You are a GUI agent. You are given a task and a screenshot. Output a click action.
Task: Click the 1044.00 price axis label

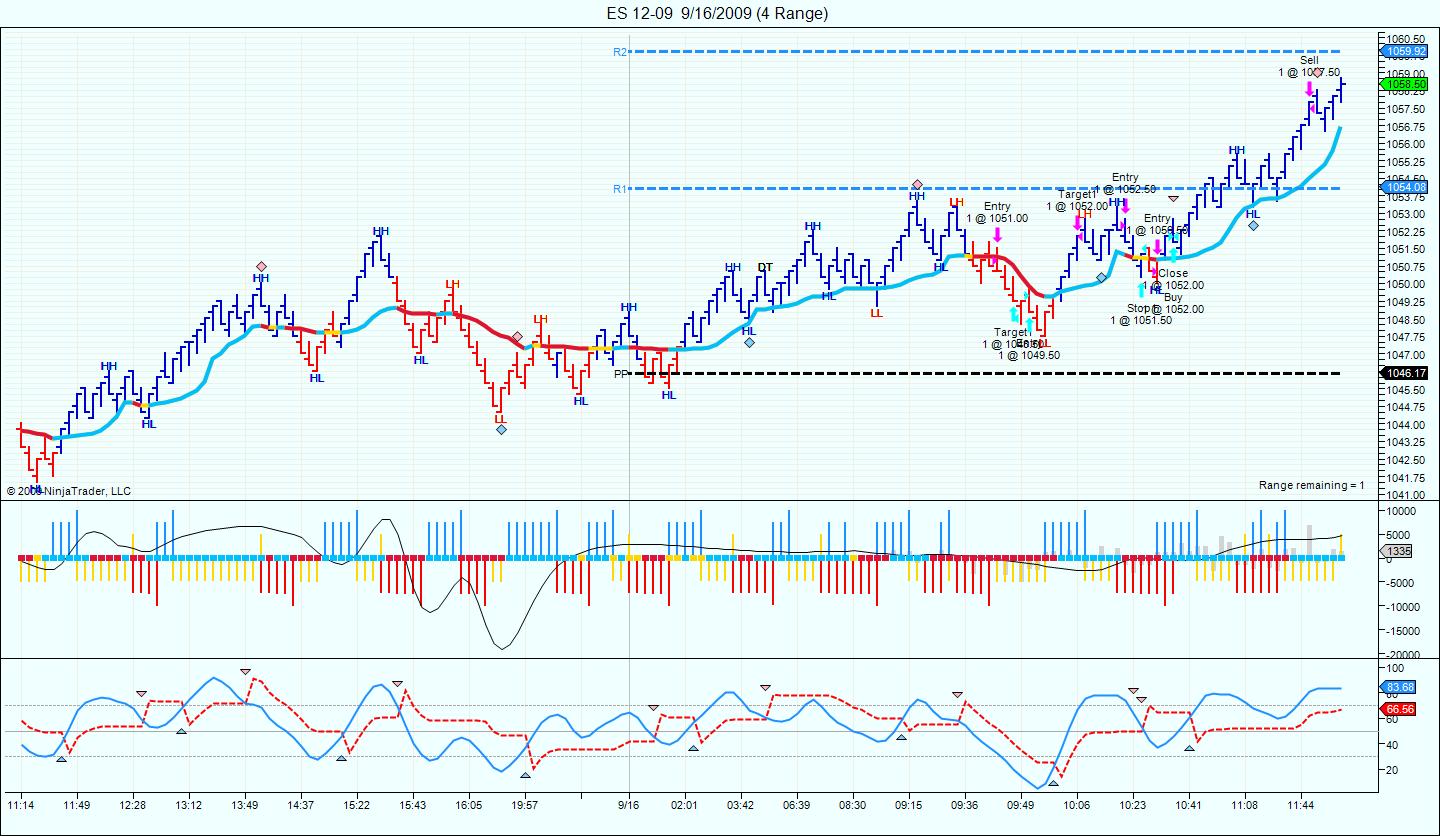pos(1405,424)
